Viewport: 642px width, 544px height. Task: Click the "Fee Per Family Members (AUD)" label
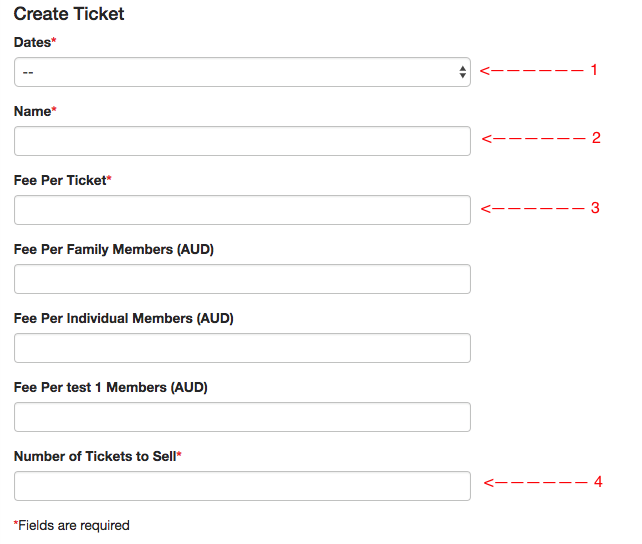pyautogui.click(x=114, y=249)
